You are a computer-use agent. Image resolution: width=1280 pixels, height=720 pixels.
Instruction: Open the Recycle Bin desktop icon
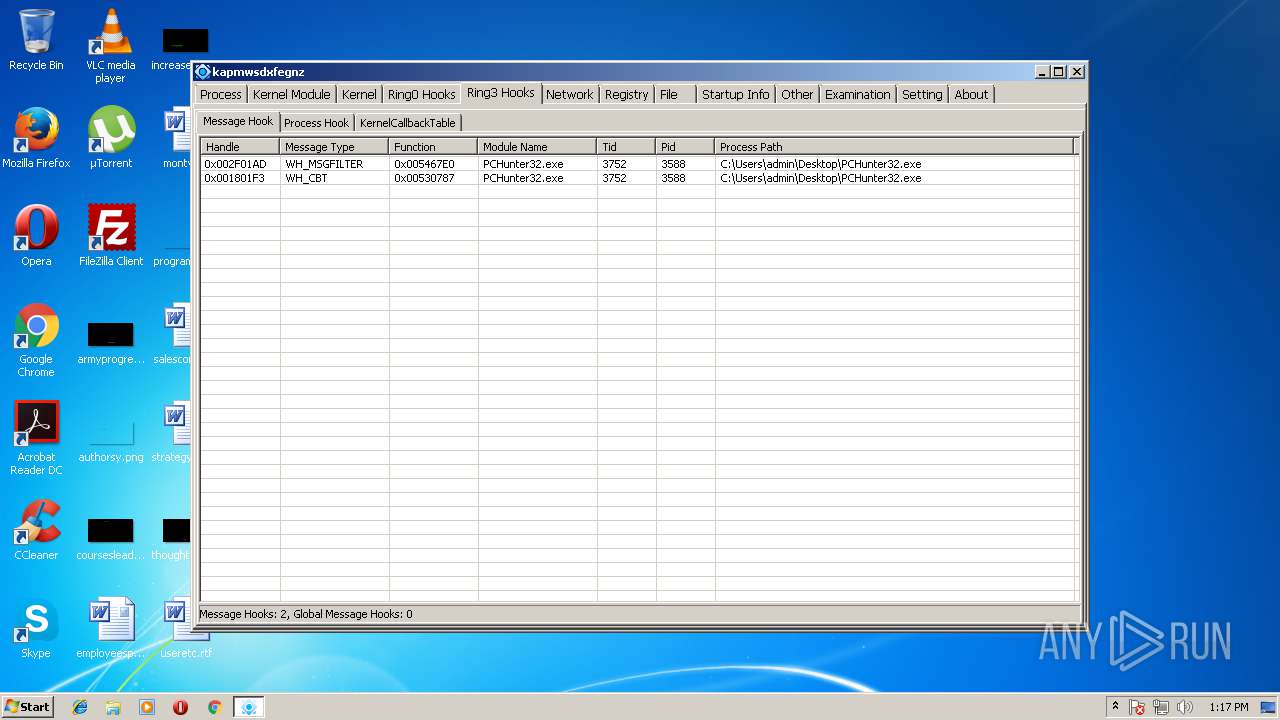36,40
